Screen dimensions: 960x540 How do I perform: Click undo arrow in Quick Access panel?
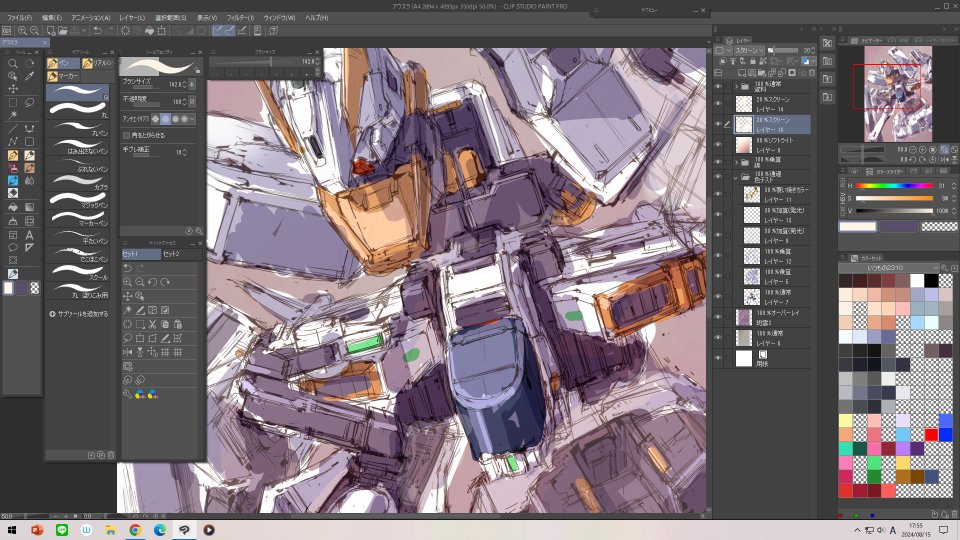click(x=127, y=268)
